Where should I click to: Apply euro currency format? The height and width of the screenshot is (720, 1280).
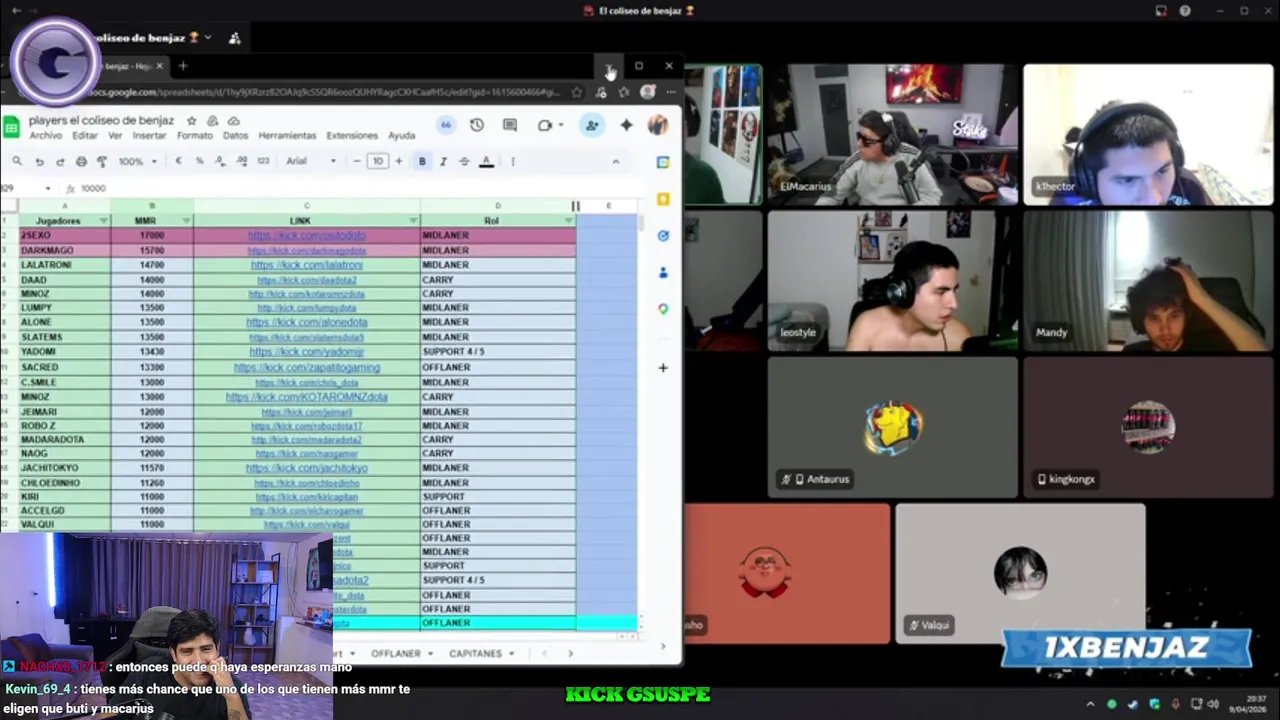(x=178, y=161)
